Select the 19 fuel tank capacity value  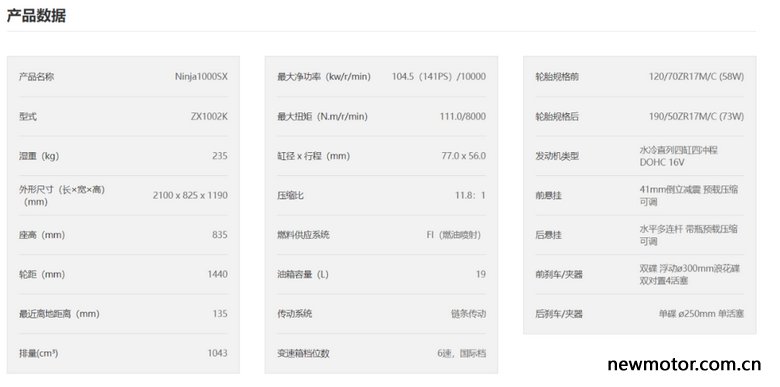click(481, 274)
